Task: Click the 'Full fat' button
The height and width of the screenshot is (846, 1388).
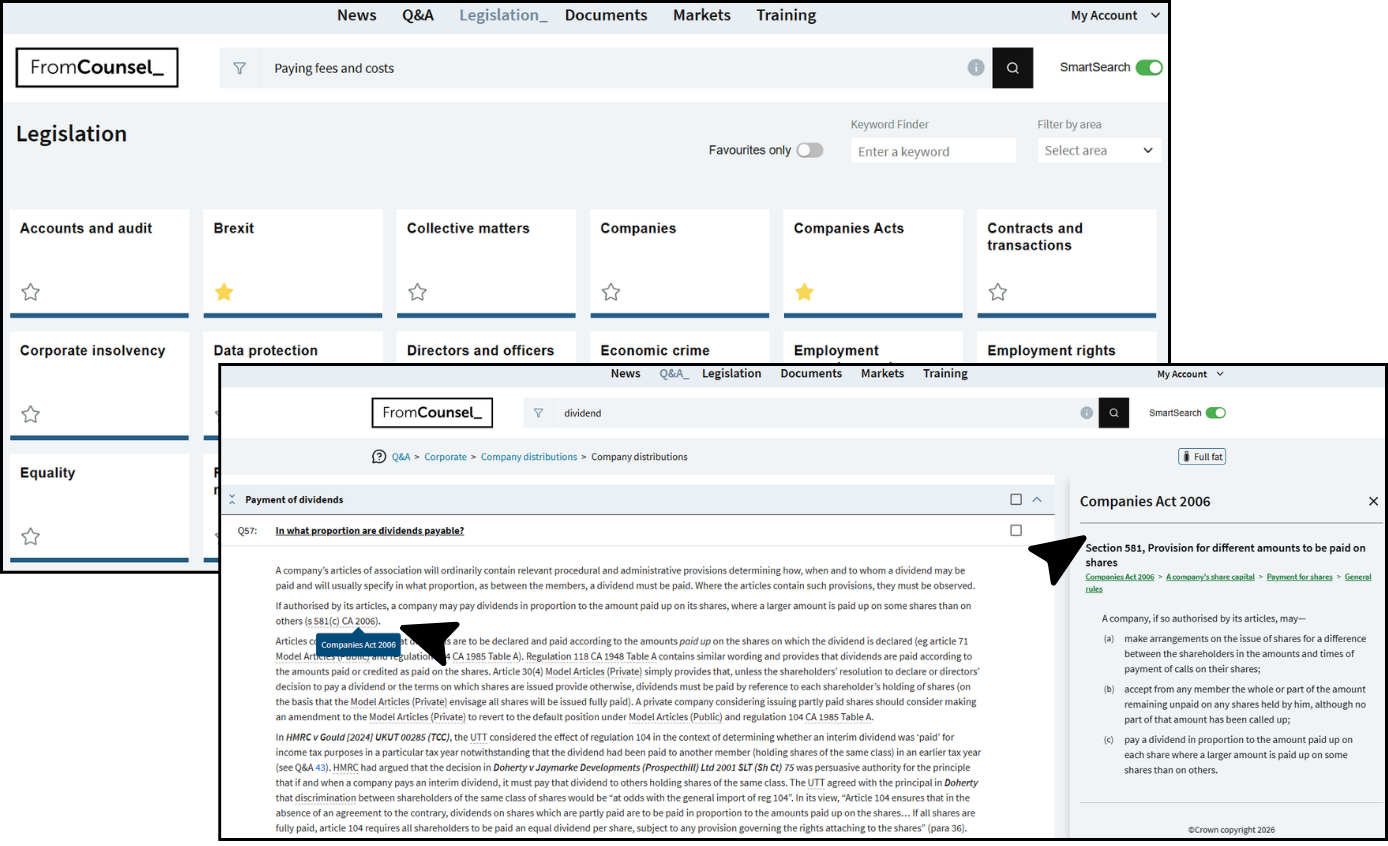Action: (x=1202, y=457)
